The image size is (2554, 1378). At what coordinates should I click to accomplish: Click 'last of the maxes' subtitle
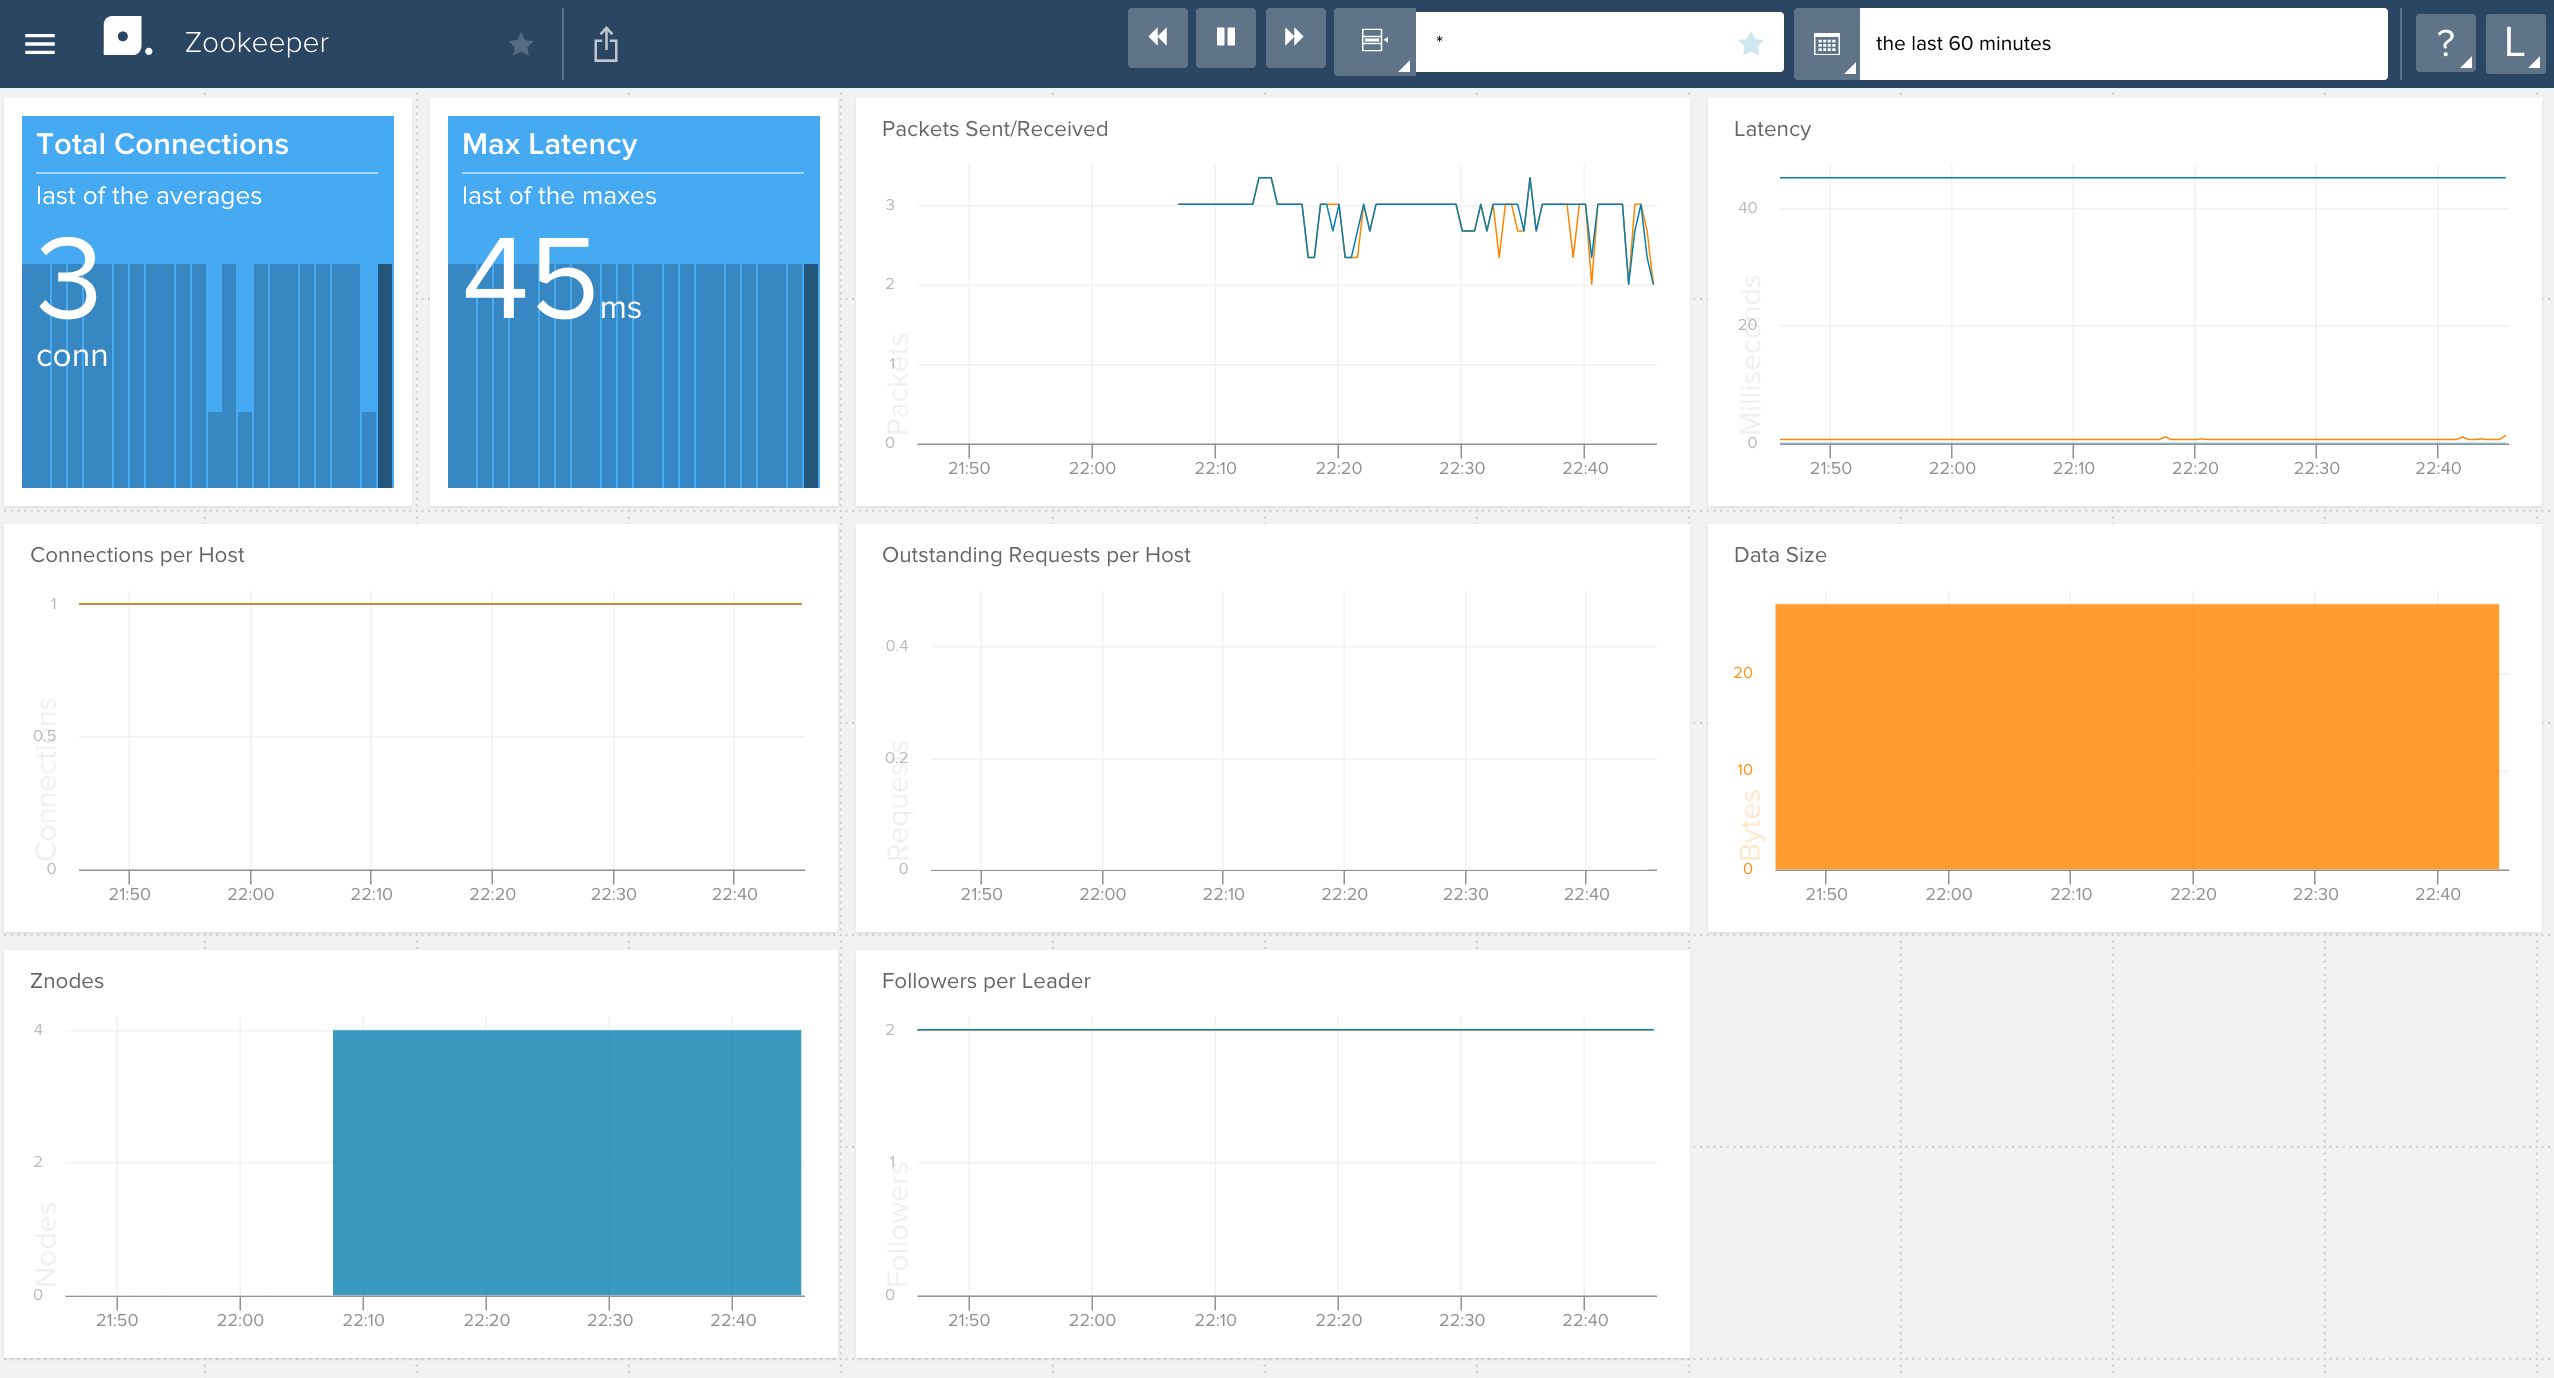pos(559,196)
